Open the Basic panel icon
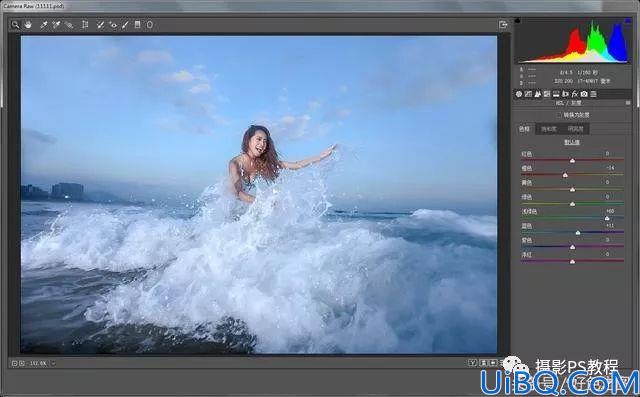 (x=519, y=94)
